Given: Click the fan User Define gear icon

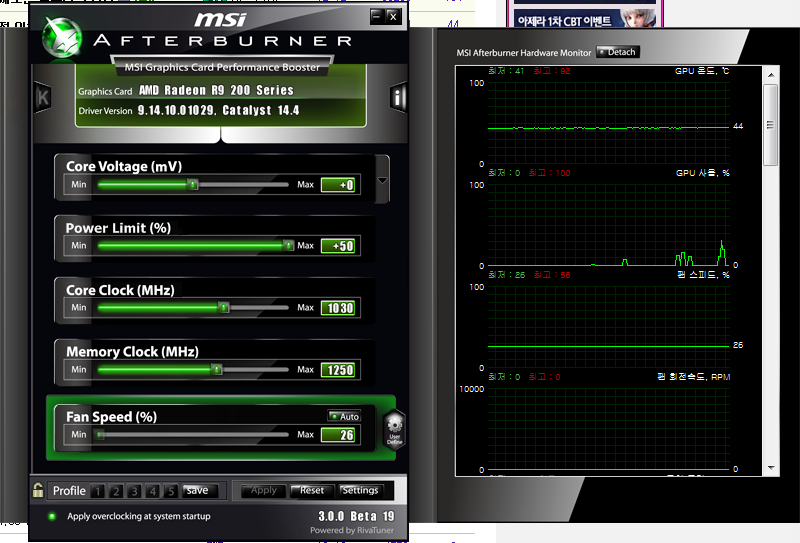Looking at the screenshot, I should pos(394,430).
